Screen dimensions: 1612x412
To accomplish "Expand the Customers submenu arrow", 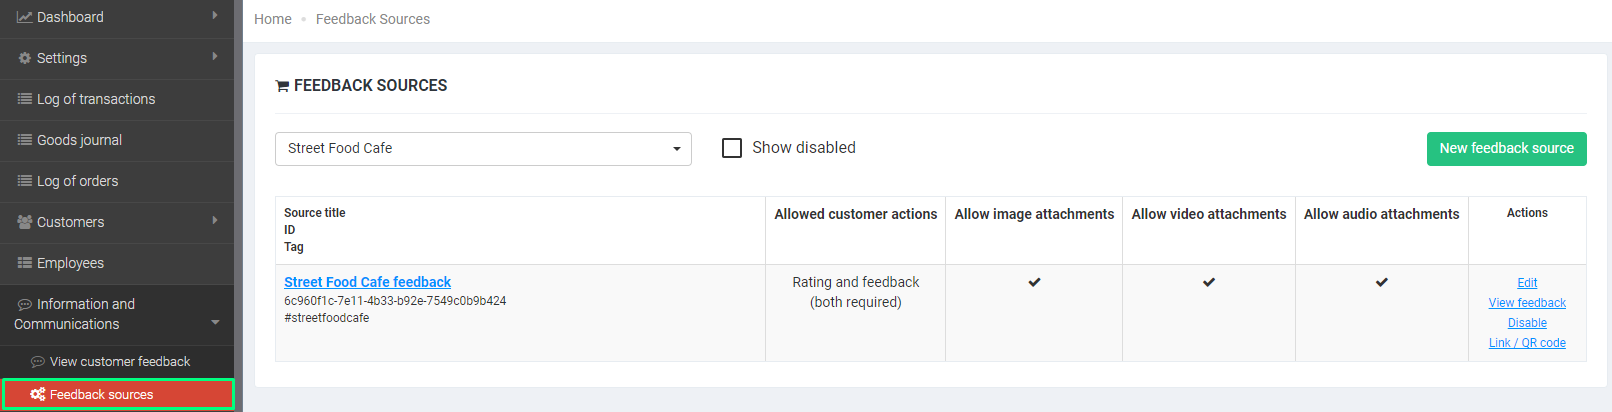I will pyautogui.click(x=215, y=221).
